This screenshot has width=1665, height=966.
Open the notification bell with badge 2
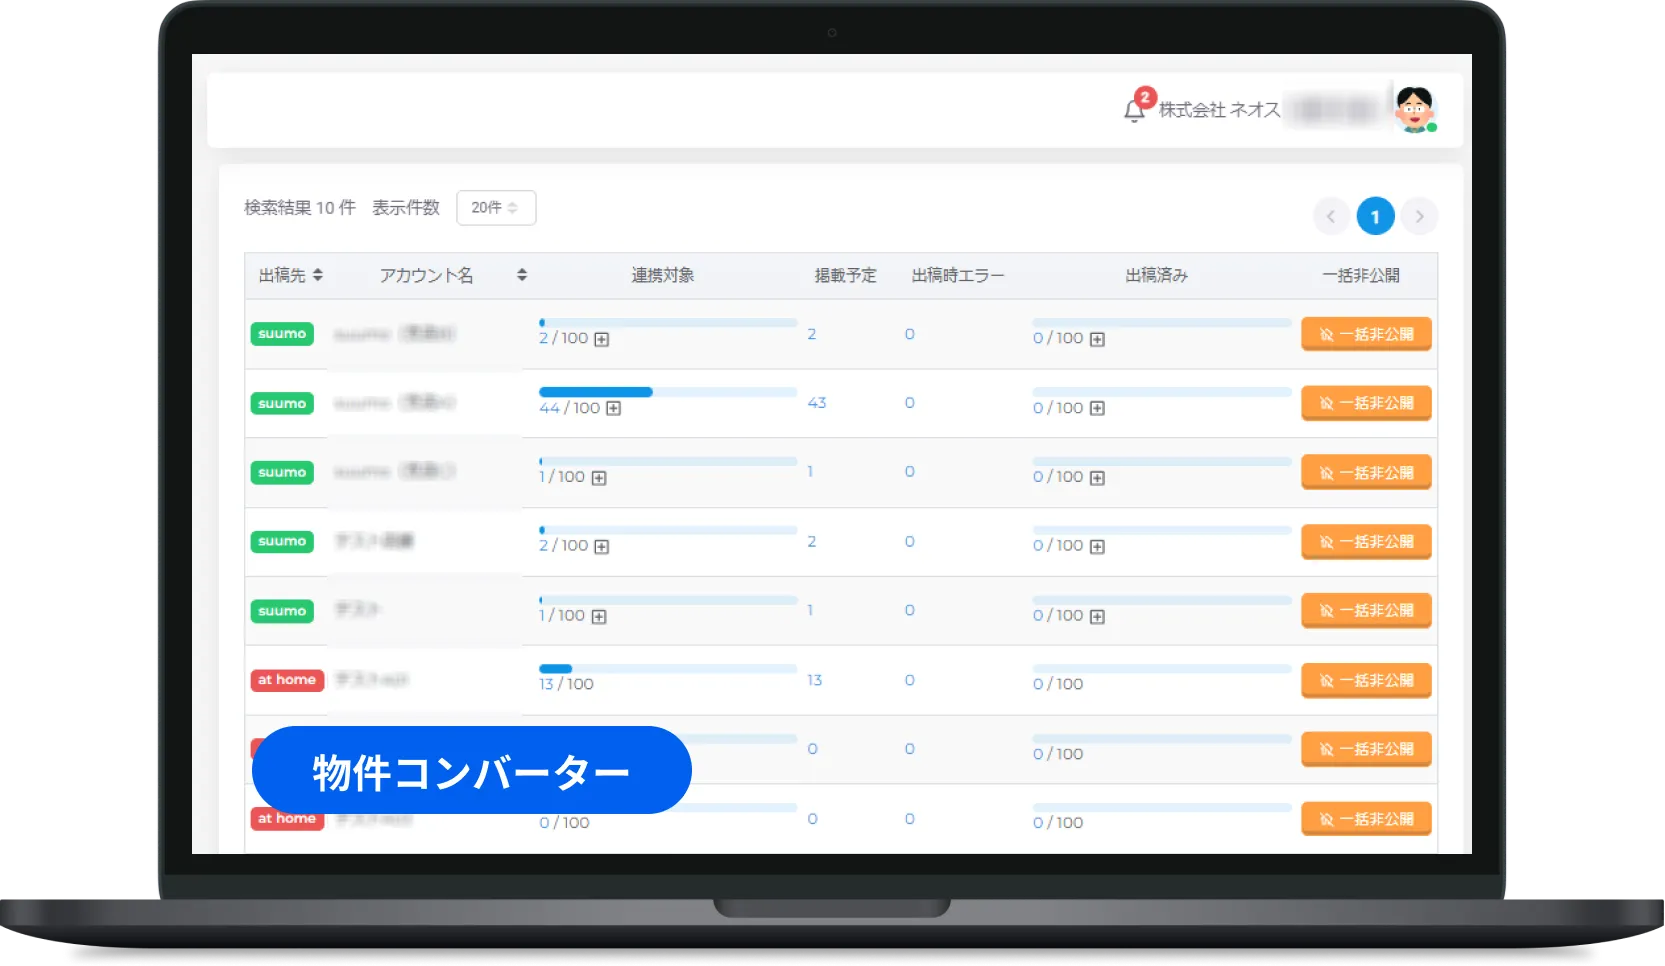coord(1137,106)
